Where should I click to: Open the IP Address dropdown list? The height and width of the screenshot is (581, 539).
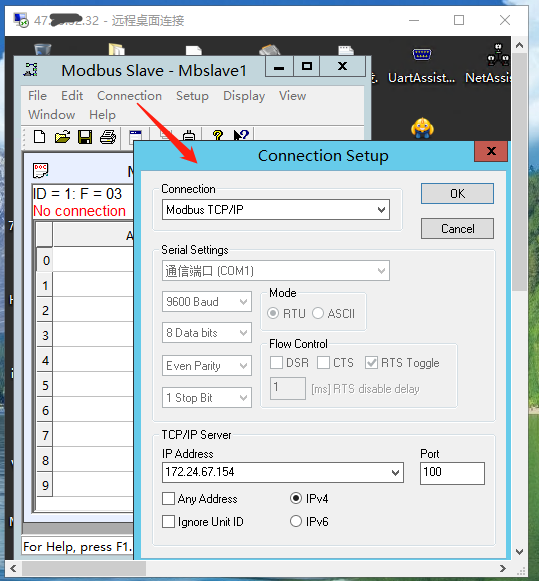395,473
